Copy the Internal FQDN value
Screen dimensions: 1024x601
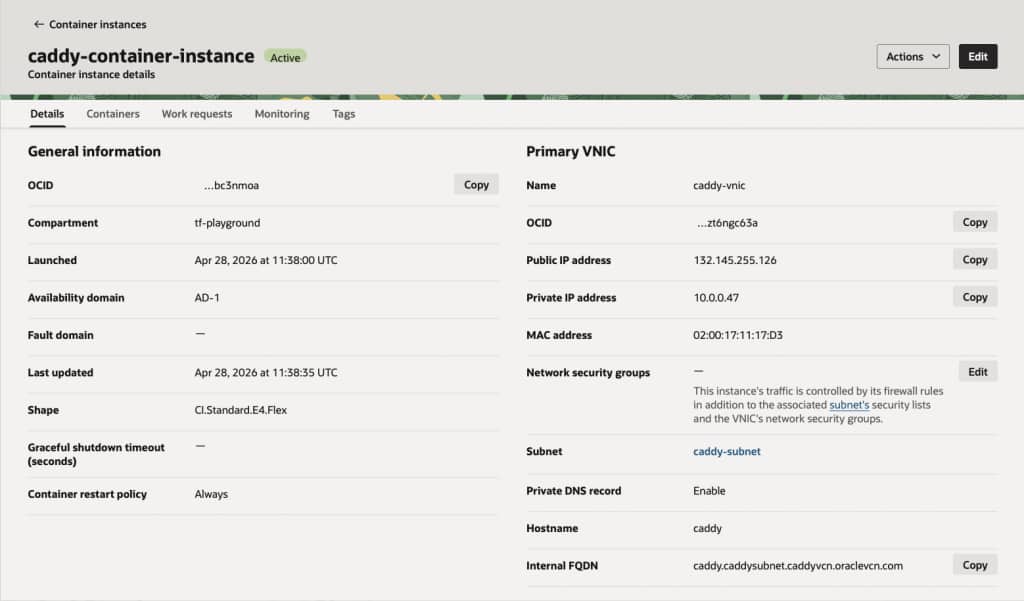[975, 565]
